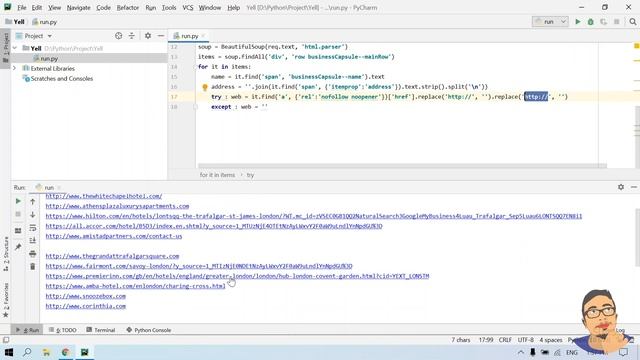Open the File menu
The width and height of the screenshot is (640, 360).
coord(22,7)
